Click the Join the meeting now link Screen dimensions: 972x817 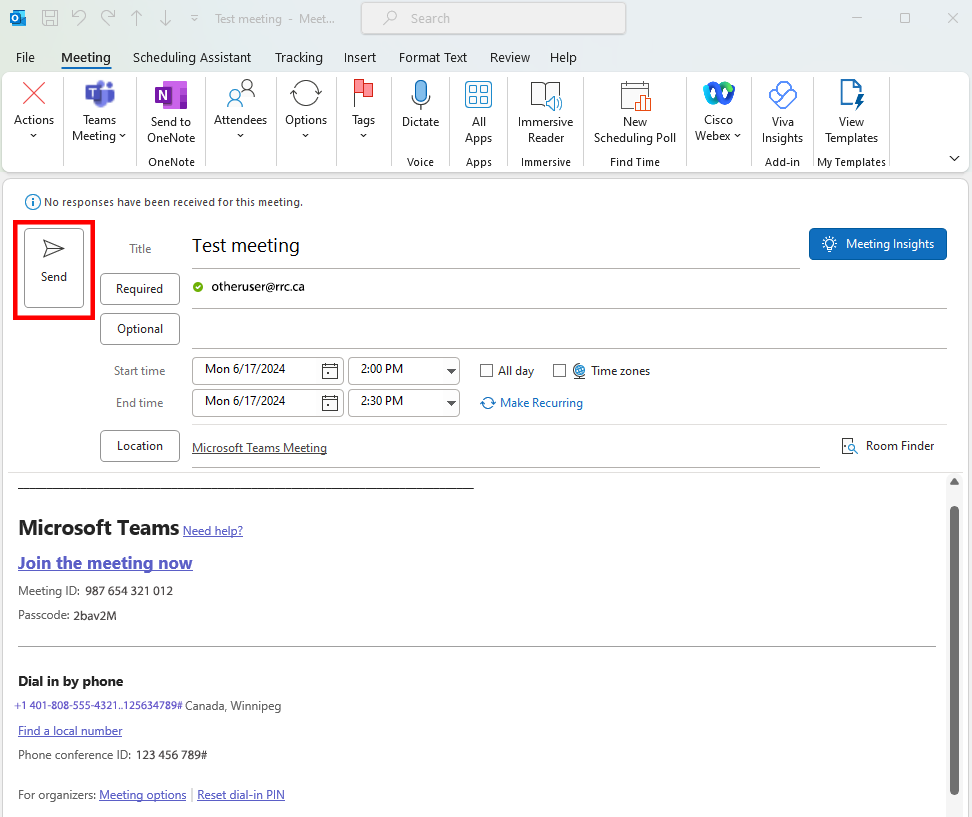click(x=105, y=563)
